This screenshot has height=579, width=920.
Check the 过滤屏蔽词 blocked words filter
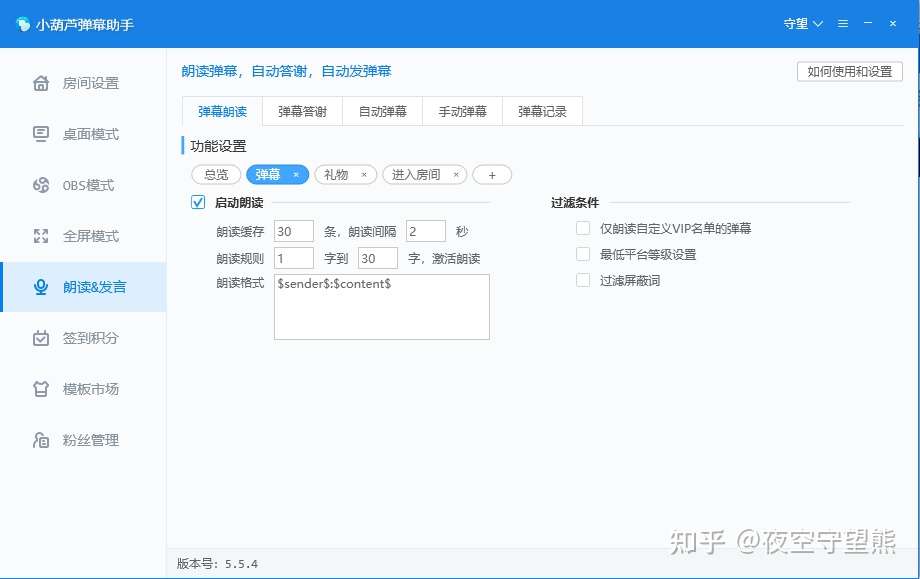click(x=583, y=280)
